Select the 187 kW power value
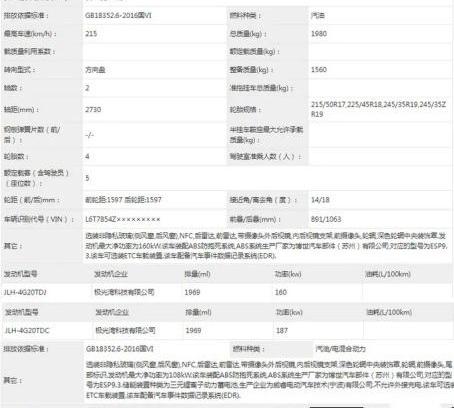Image resolution: width=454 pixels, height=408 pixels. pyautogui.click(x=282, y=330)
